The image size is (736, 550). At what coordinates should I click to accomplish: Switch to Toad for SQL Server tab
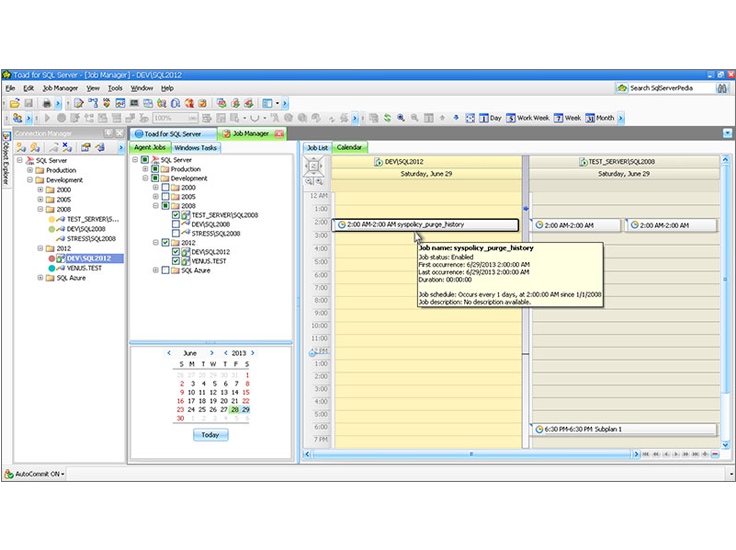tap(173, 134)
